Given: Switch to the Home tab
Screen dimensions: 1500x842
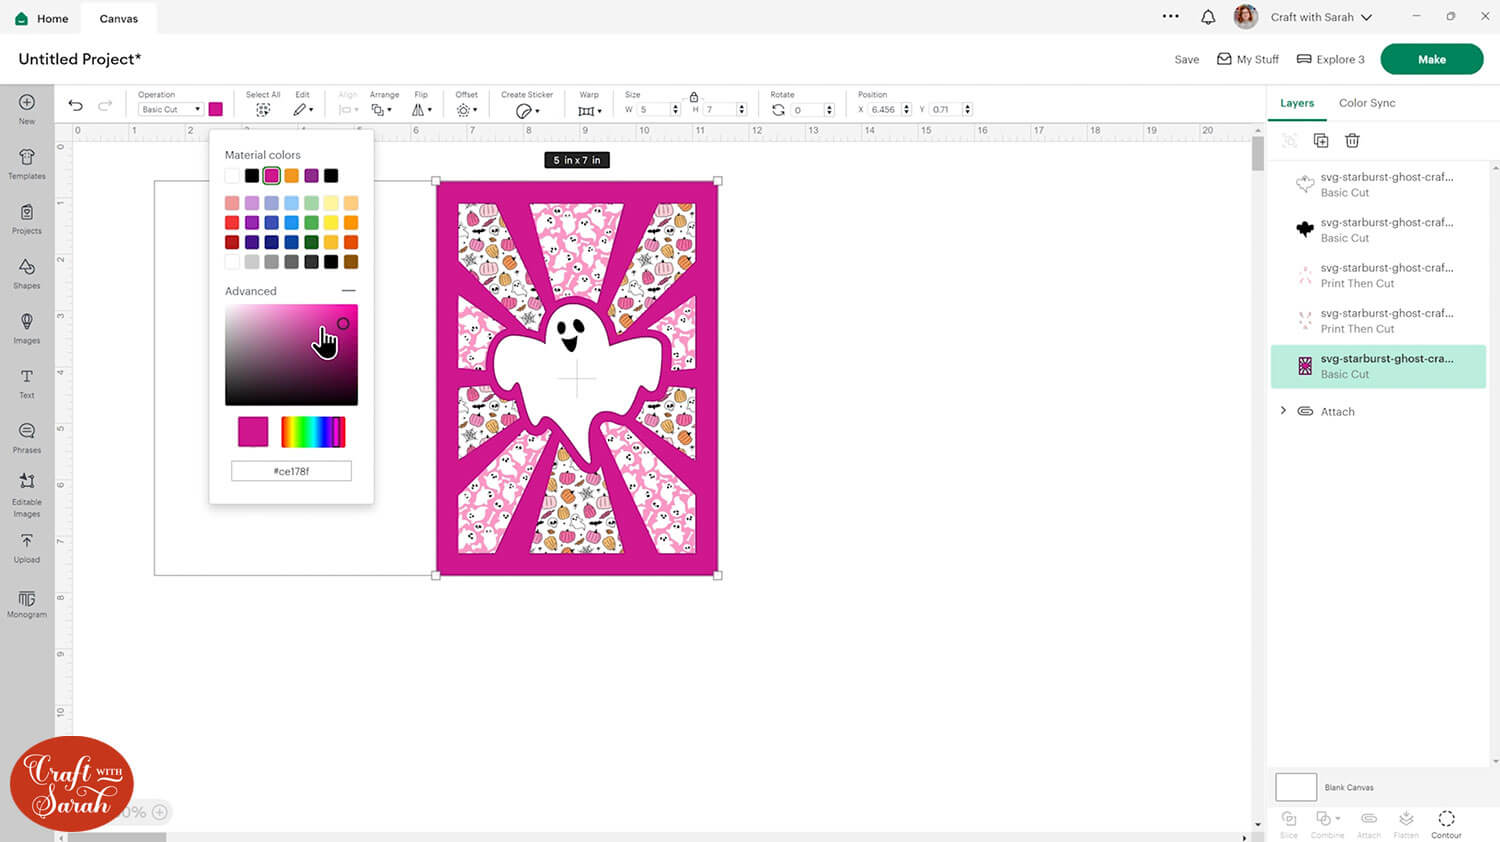Looking at the screenshot, I should click(x=42, y=18).
